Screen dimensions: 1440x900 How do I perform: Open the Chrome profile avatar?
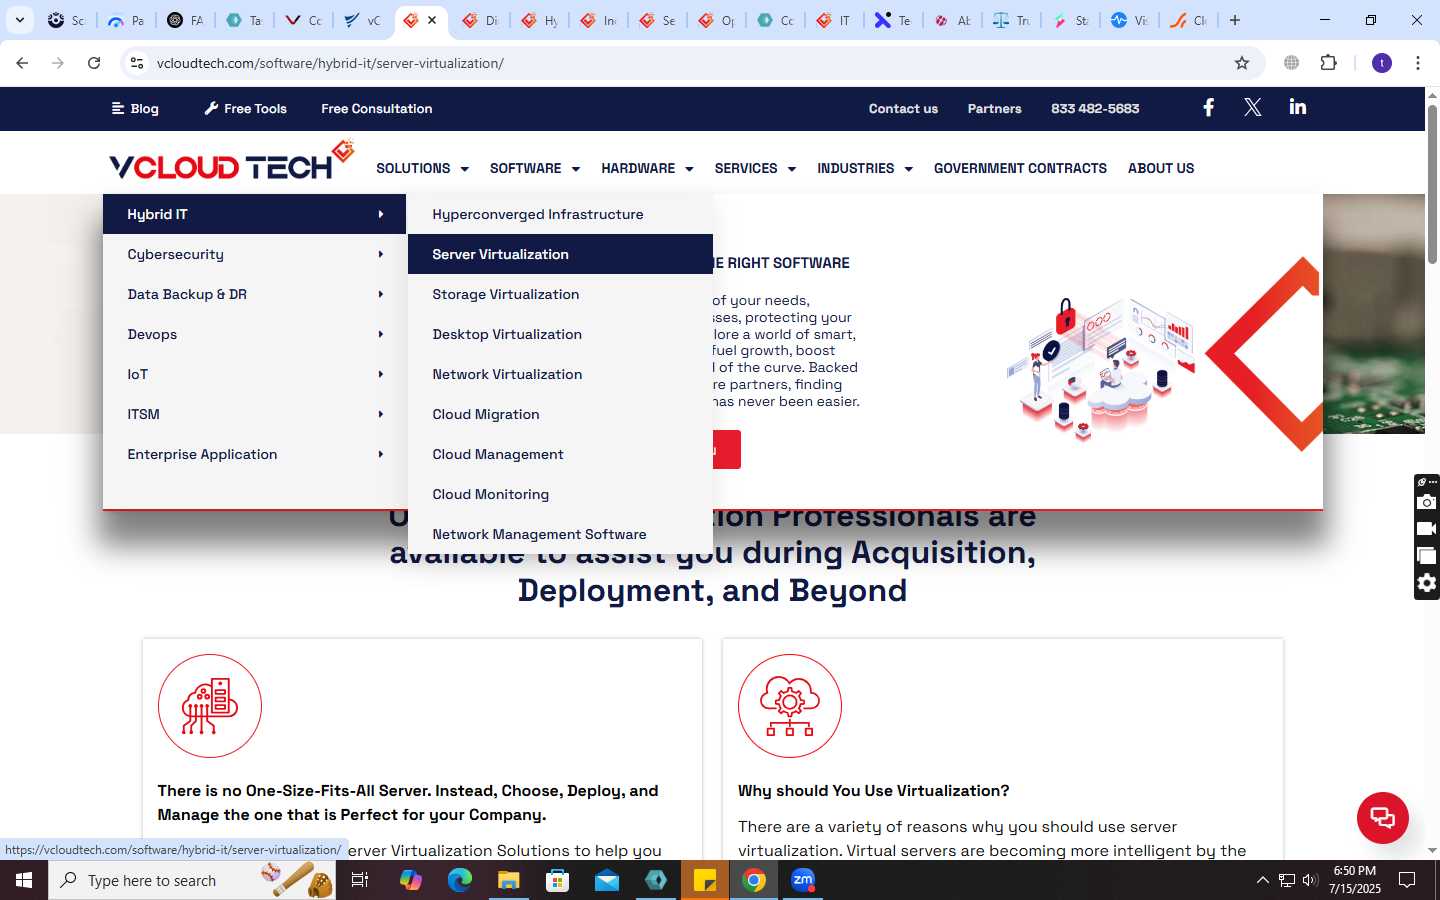coord(1382,63)
